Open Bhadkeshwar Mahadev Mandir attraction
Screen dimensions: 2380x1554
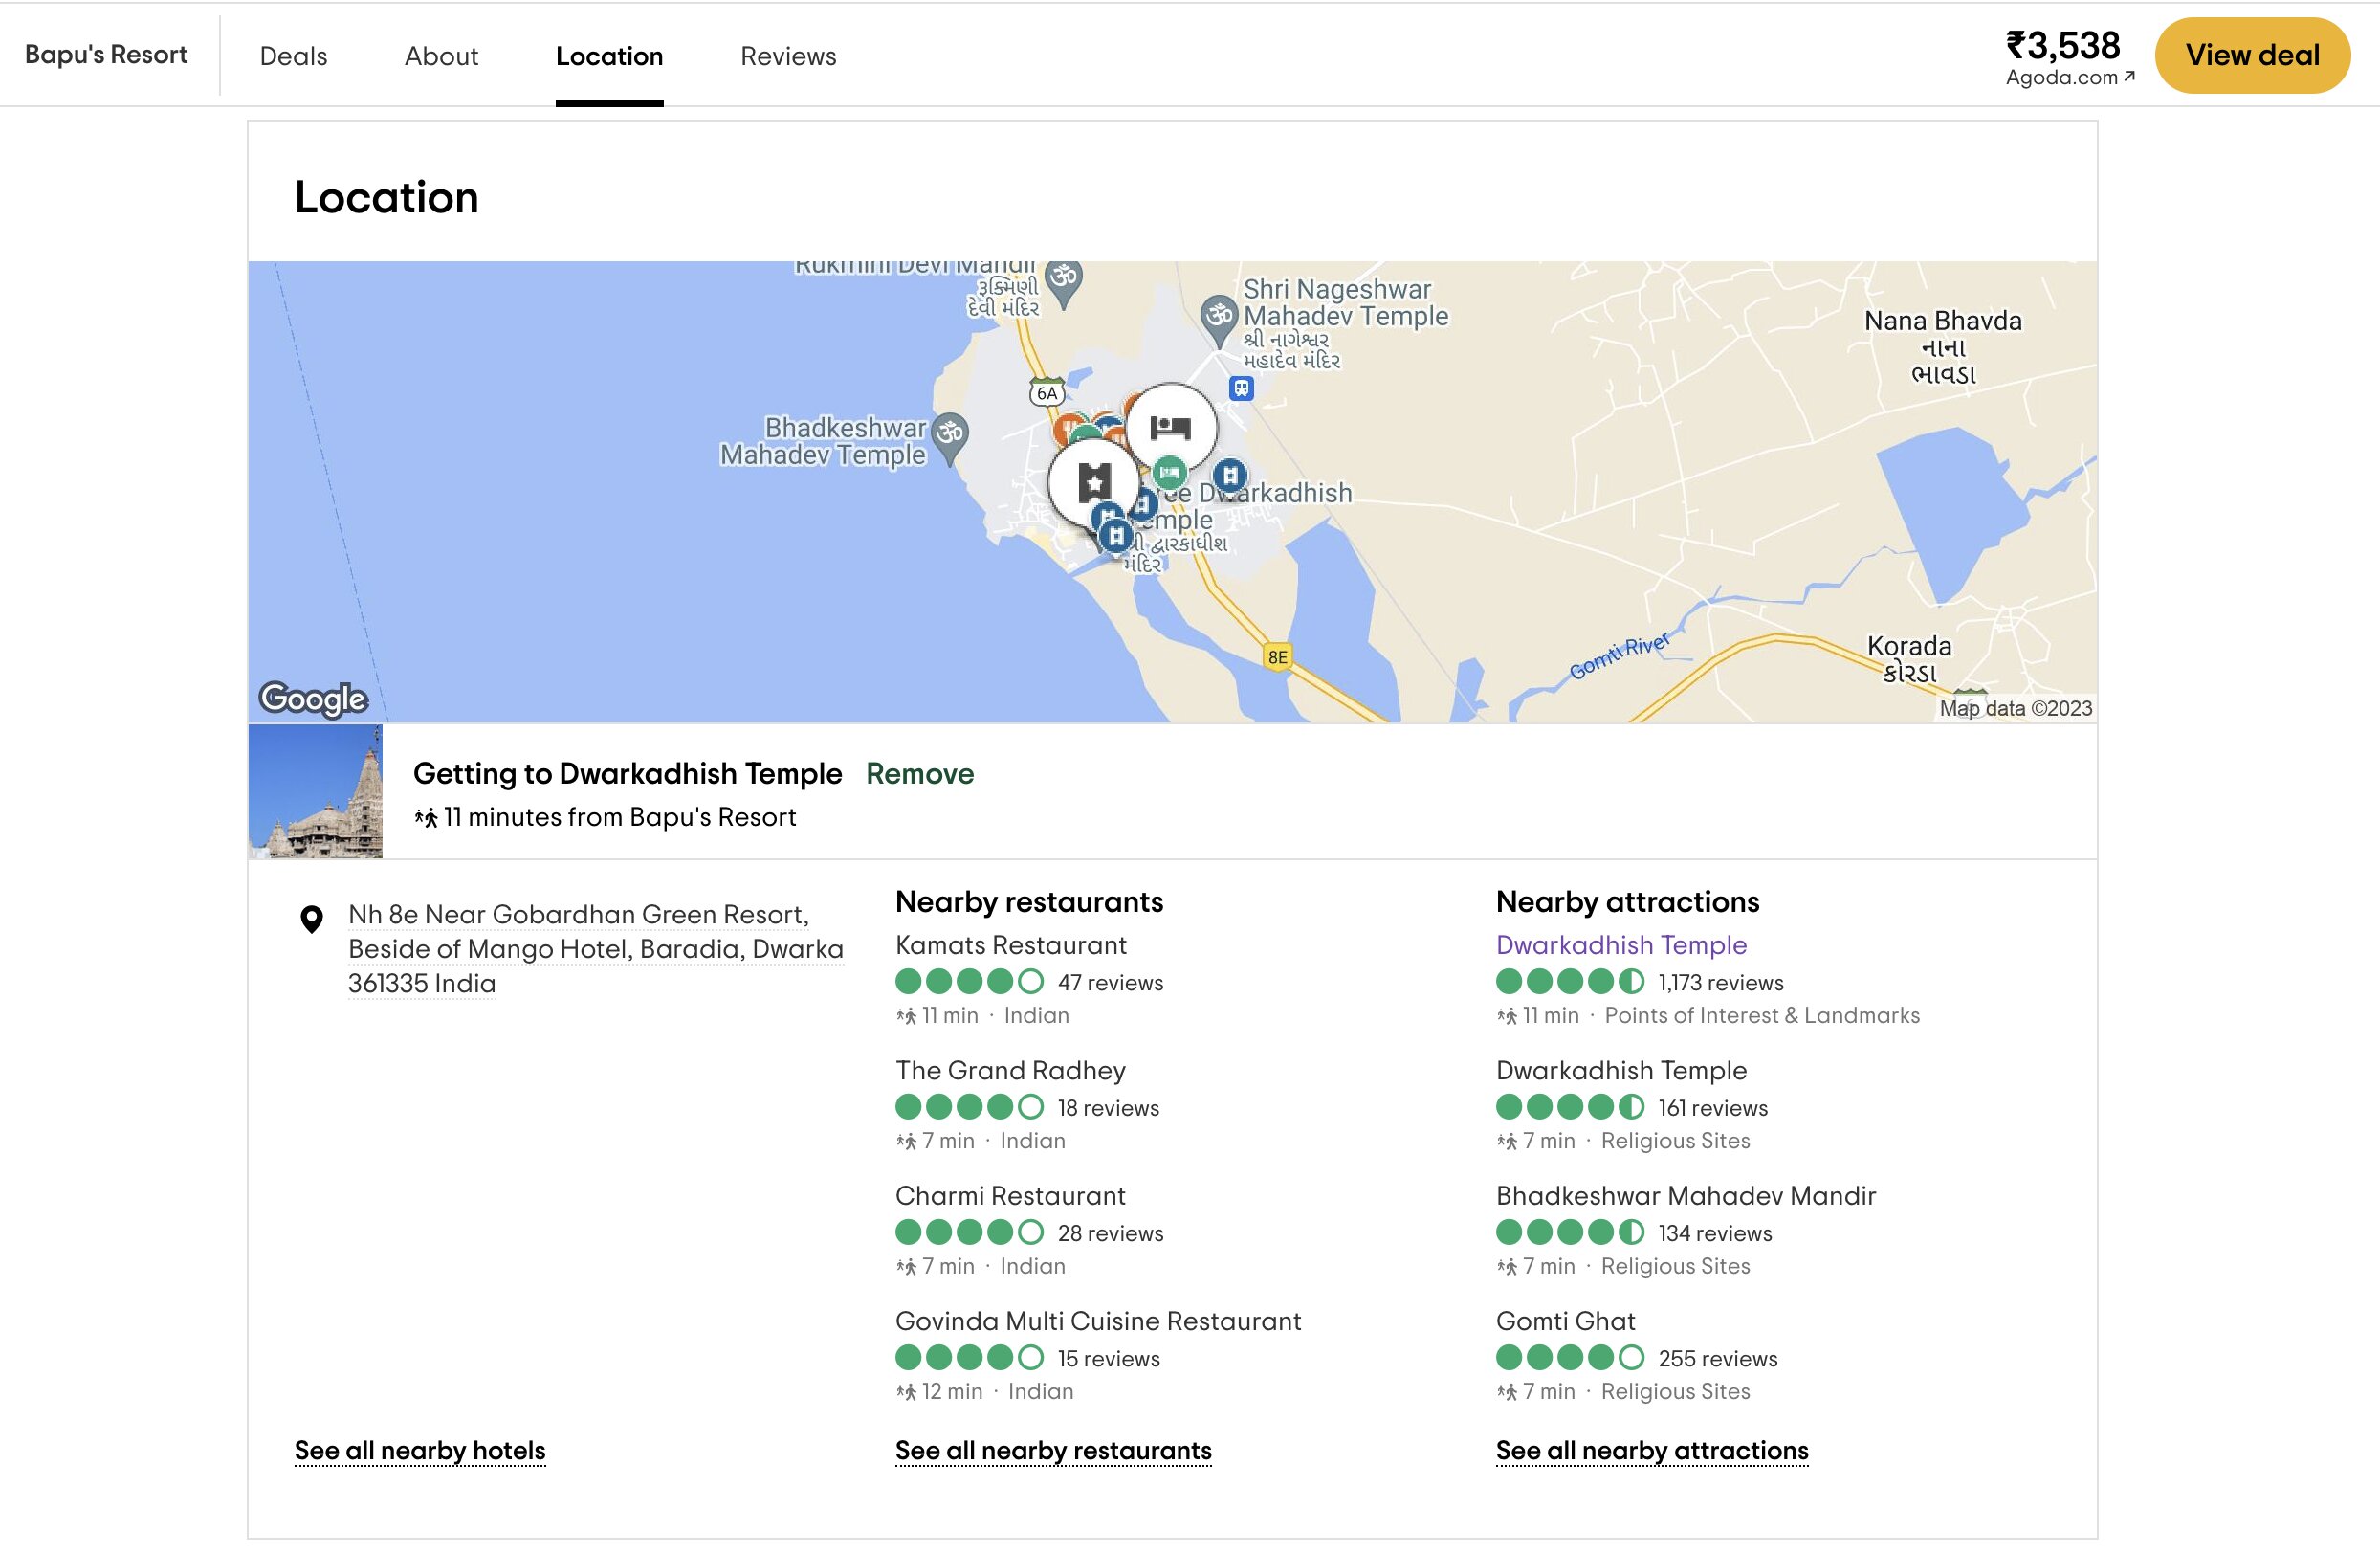point(1686,1195)
